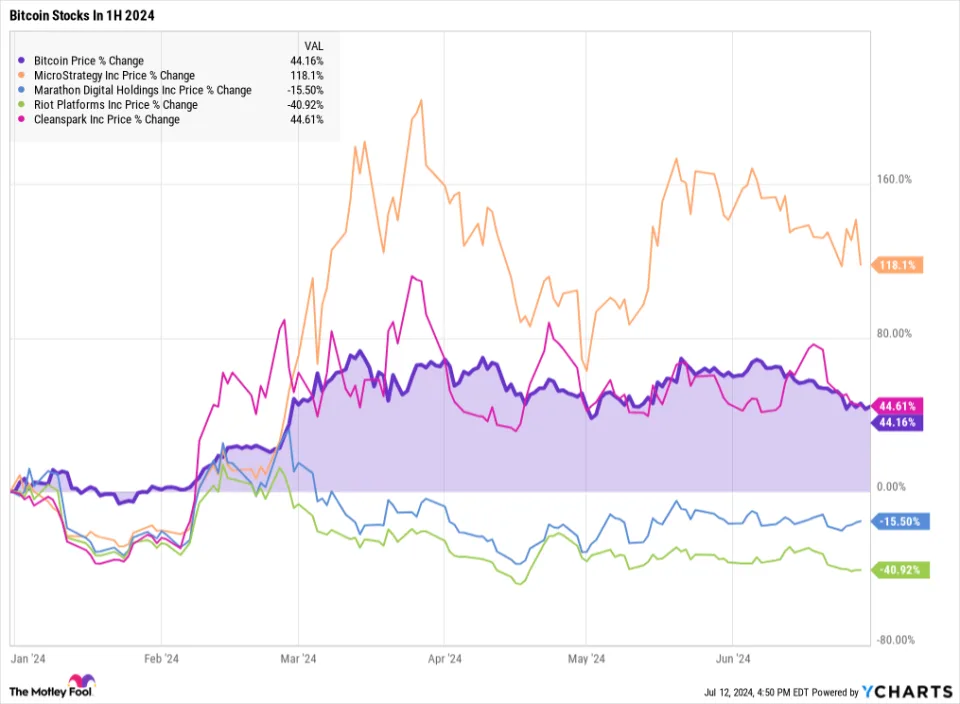Select the purple 44.16% end-value flag
Viewport: 960px width, 704px height.
898,423
